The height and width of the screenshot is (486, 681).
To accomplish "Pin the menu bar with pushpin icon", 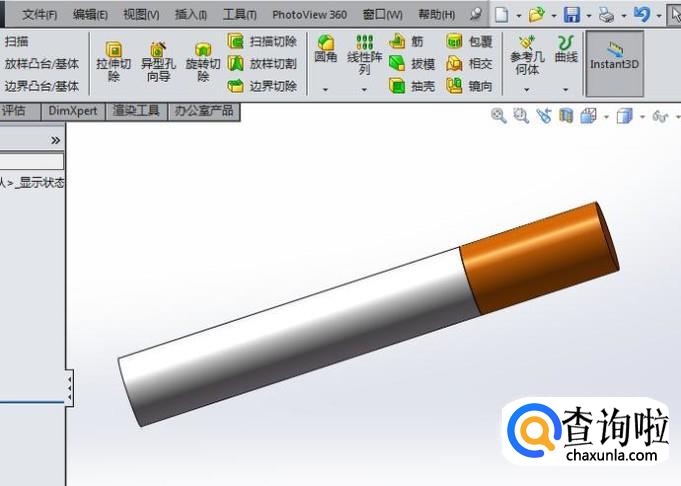I will point(476,14).
